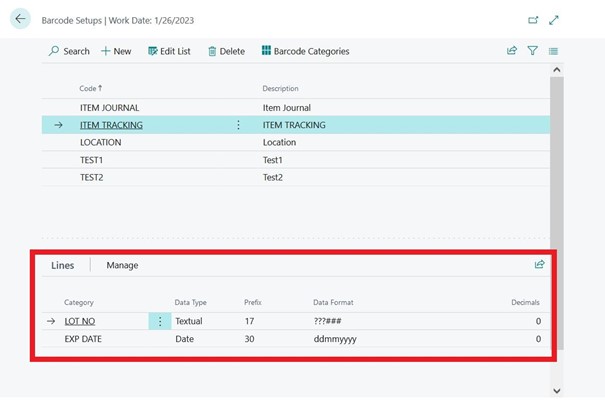Edit the ddmmyyyy data format cell
This screenshot has width=605, height=410.
click(334, 339)
